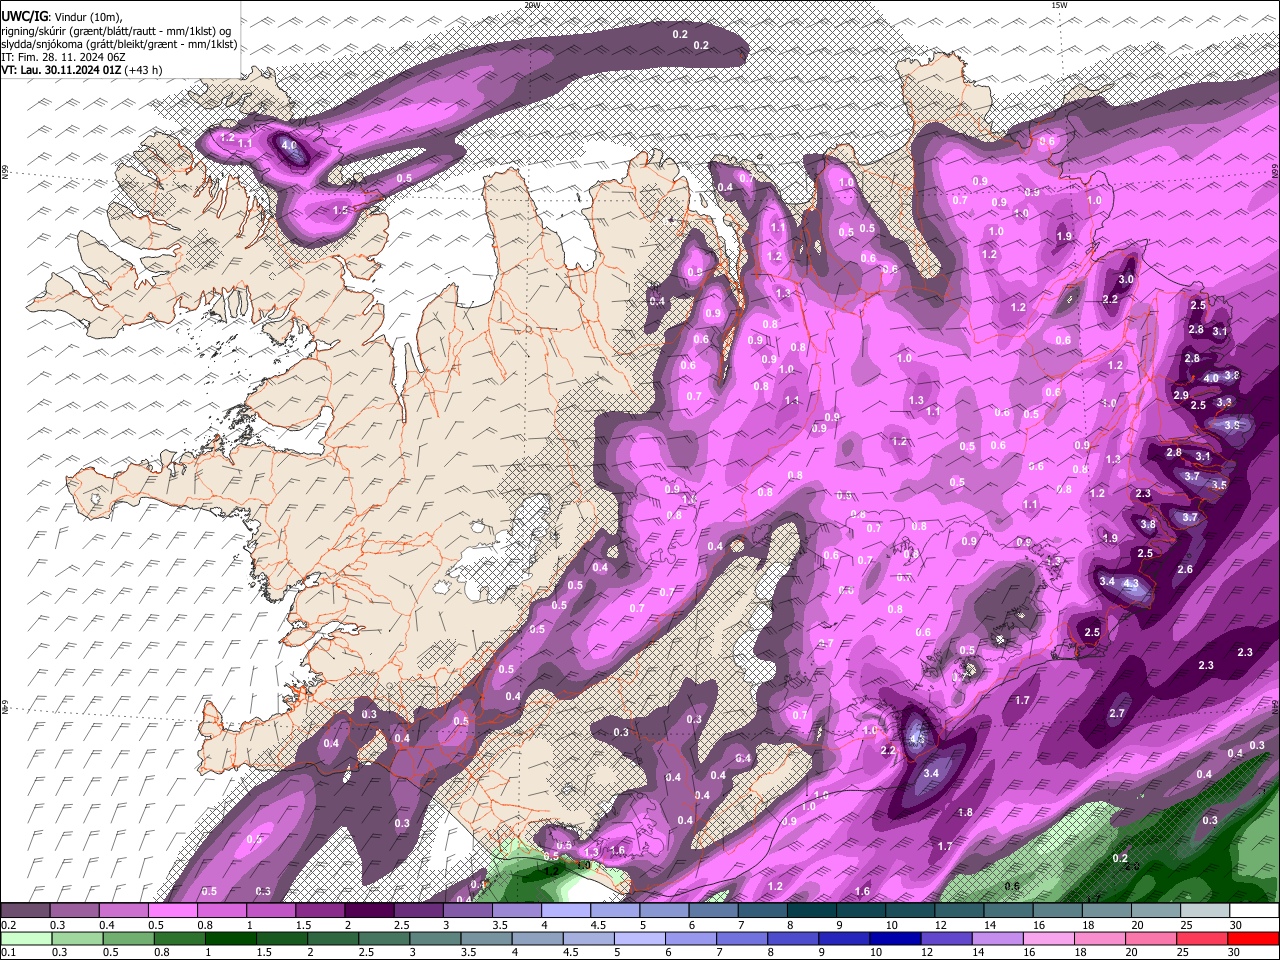Pick the dark purple swatch between 2 and 2.5
Screen dimensions: 1280x960
[x=368, y=911]
